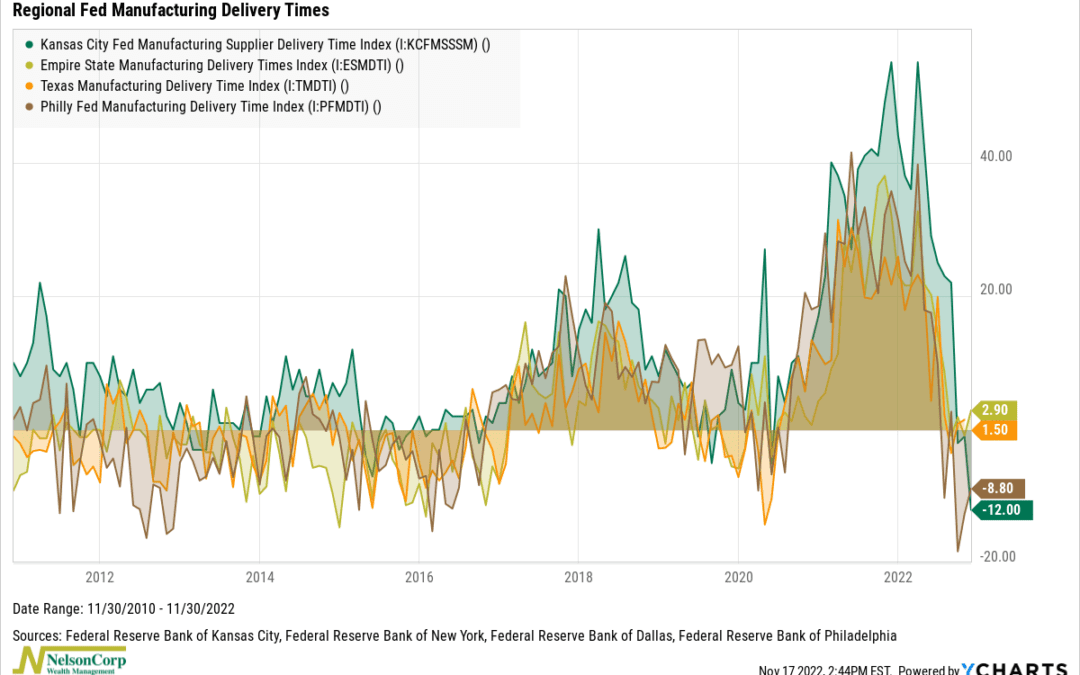Viewport: 1080px width, 675px height.
Task: Click the brown Philly Fed legend dot
Action: coord(30,107)
